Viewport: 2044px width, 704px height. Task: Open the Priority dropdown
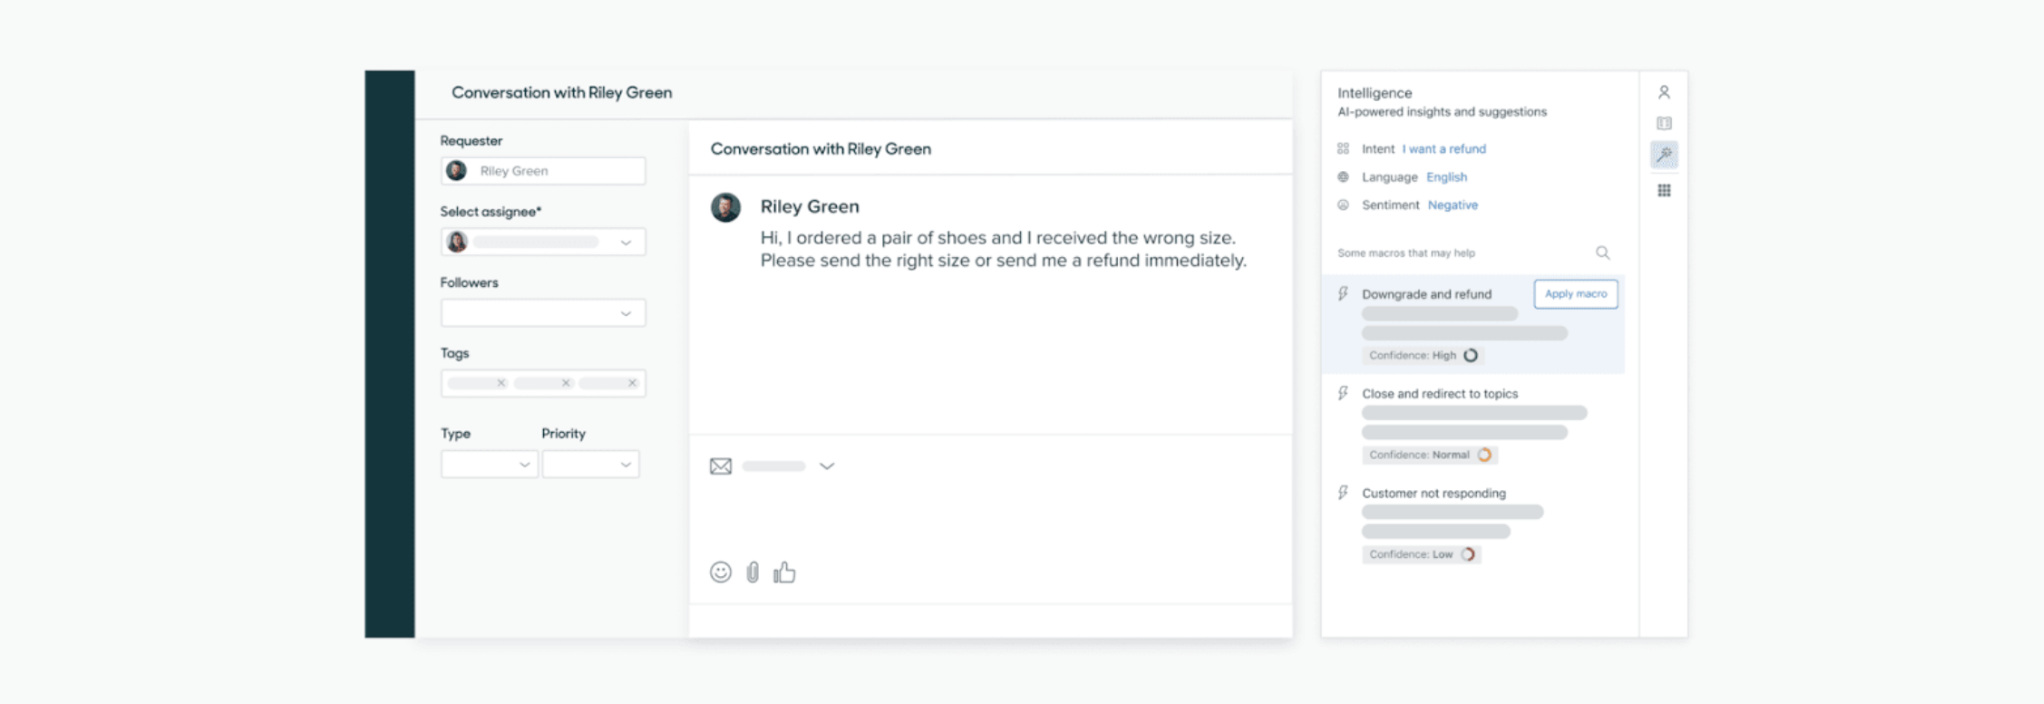[591, 464]
